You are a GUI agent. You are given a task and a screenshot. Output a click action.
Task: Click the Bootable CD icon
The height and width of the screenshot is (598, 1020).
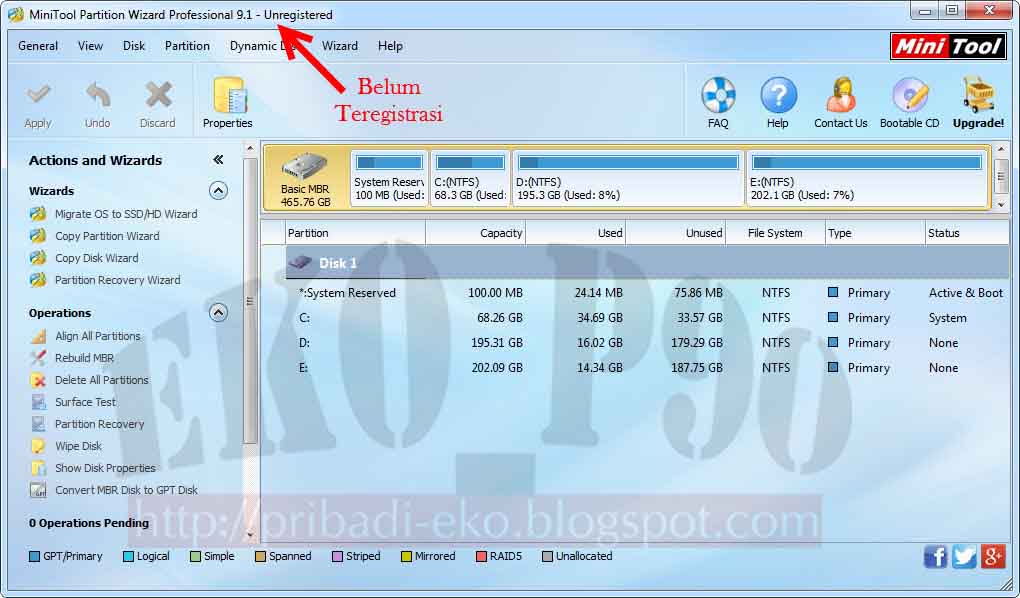[x=910, y=95]
